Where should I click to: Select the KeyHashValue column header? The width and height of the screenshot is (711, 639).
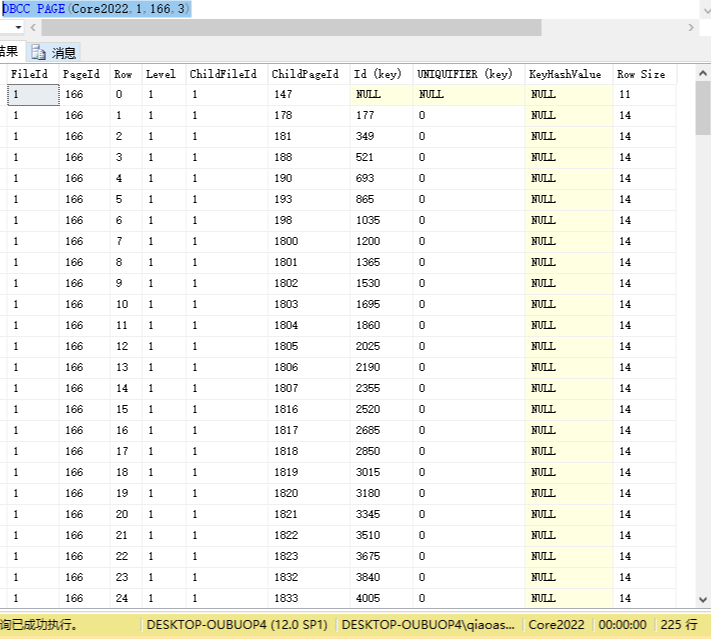pos(569,74)
